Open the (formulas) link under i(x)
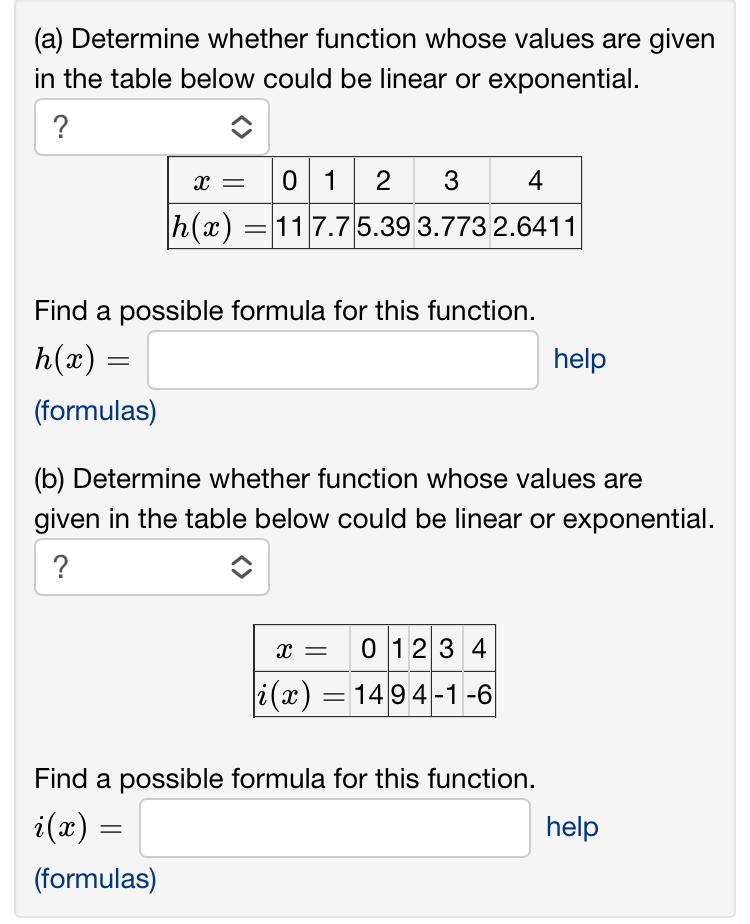This screenshot has height=924, width=750. [95, 879]
